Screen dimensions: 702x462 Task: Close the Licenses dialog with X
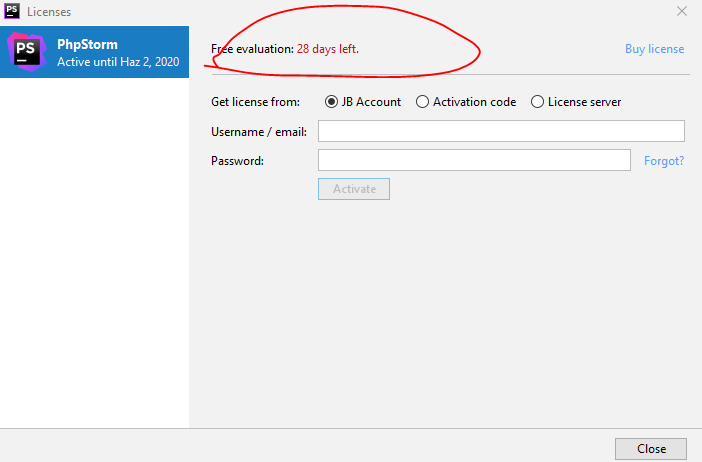682,11
